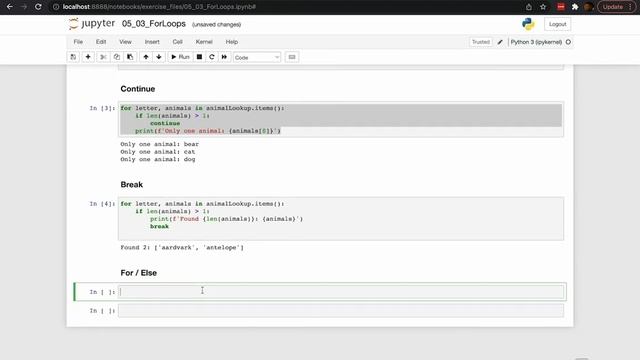The width and height of the screenshot is (640, 360).
Task: Reload the page using the browser refresh icon
Action: coord(38,7)
